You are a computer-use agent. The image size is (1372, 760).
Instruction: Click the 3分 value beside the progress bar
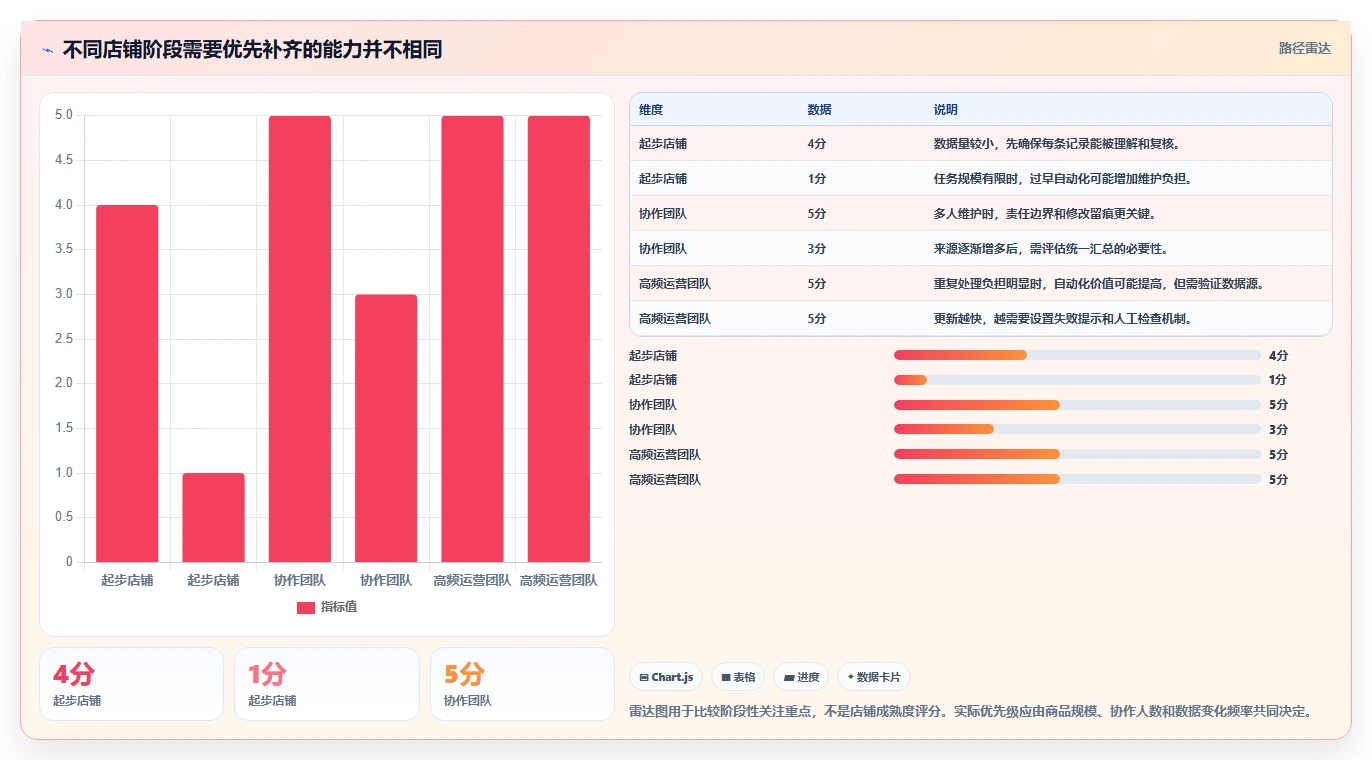(1278, 430)
